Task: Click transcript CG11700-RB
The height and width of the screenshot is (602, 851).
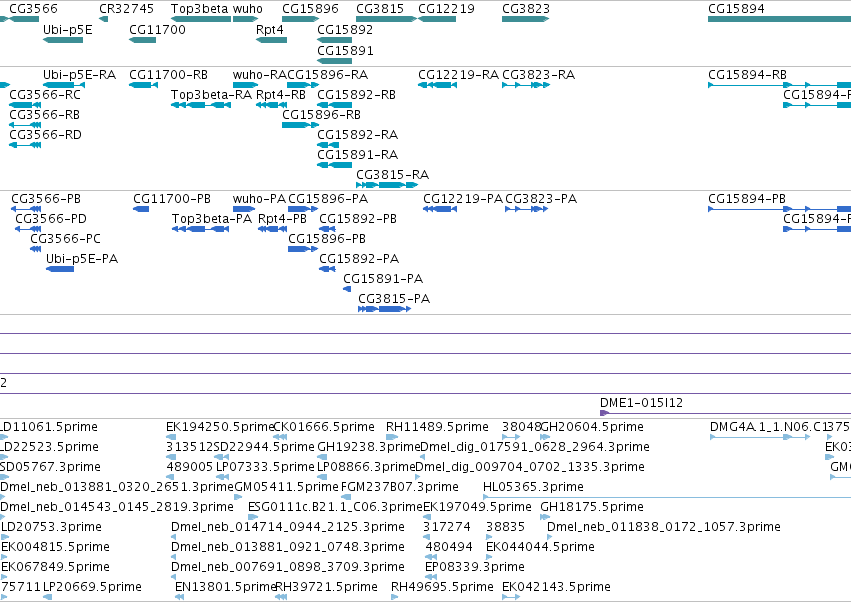Action: click(168, 75)
